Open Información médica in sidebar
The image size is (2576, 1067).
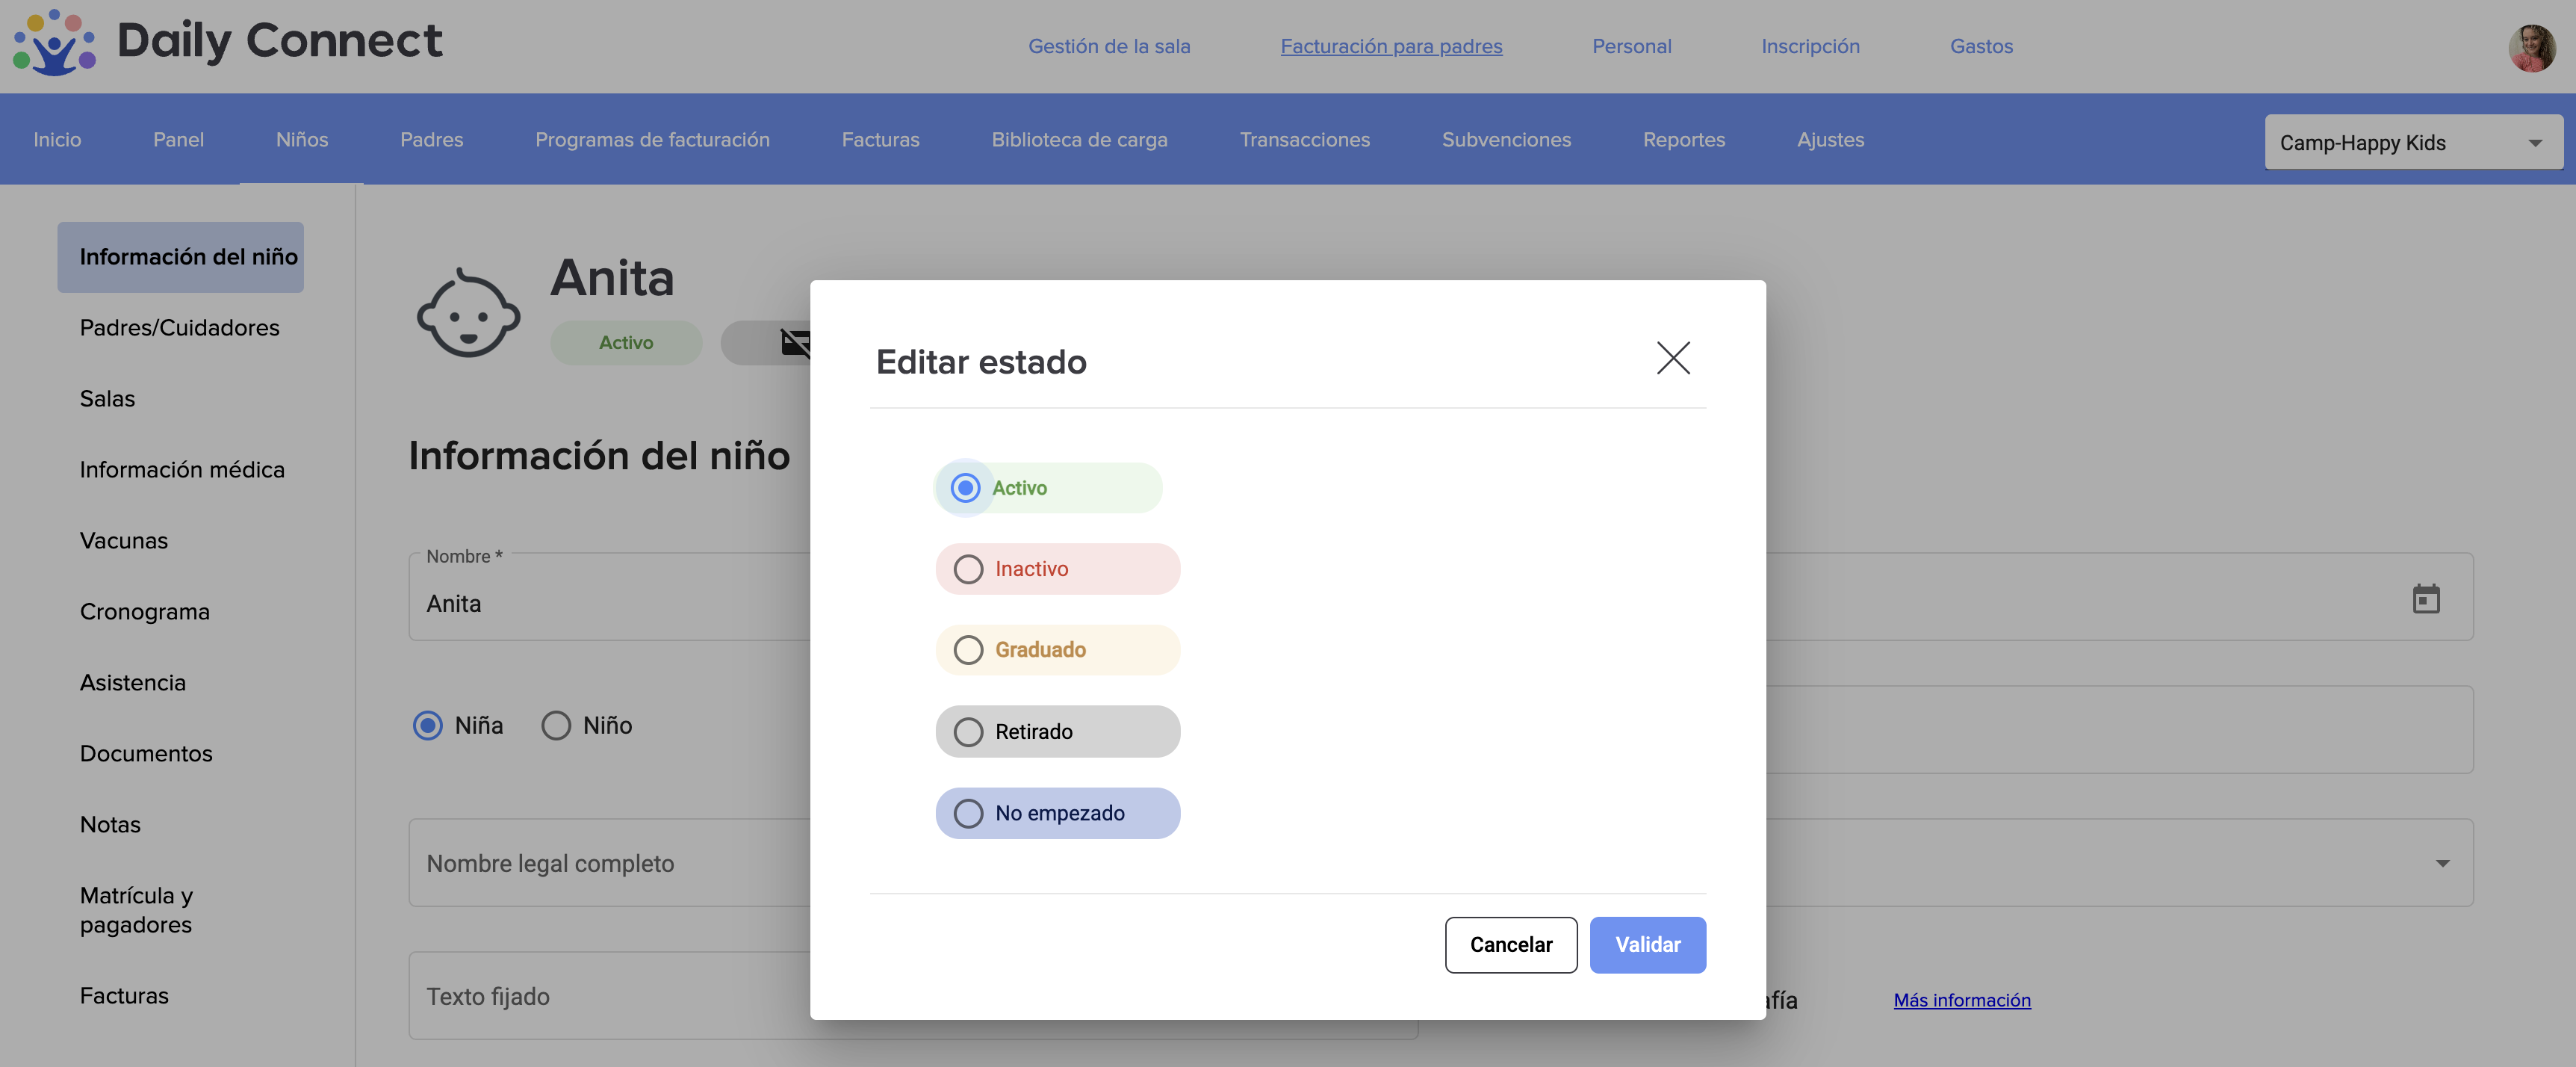(x=182, y=470)
